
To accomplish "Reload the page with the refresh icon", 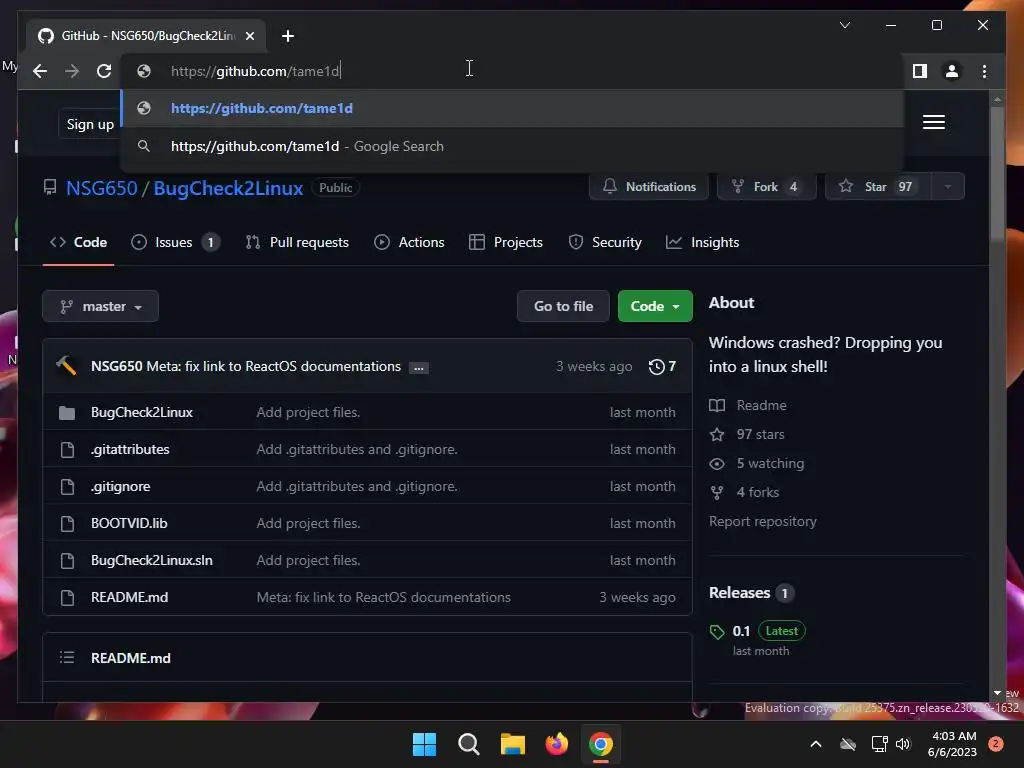I will click(104, 71).
